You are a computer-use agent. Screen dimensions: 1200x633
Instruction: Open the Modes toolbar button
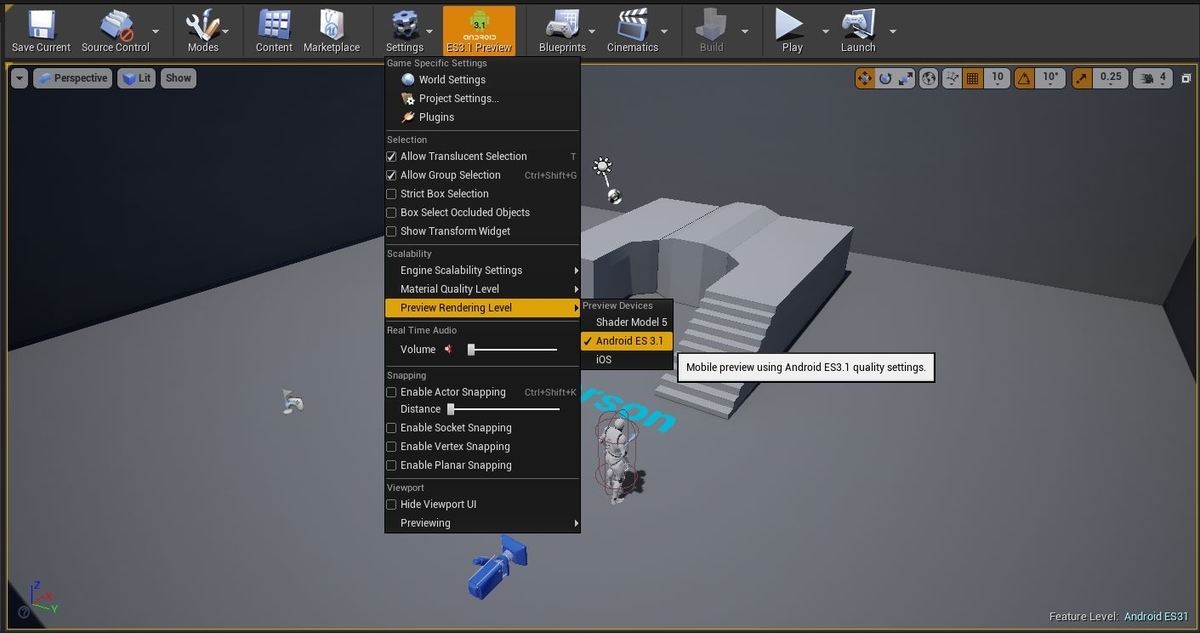[203, 30]
